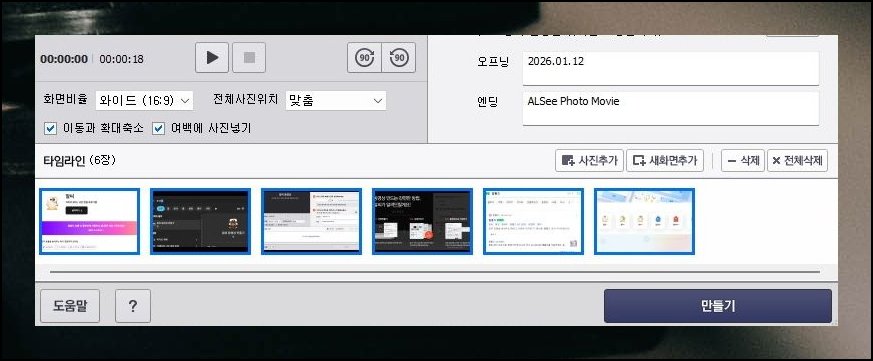Click the question mark button

[x=133, y=306]
